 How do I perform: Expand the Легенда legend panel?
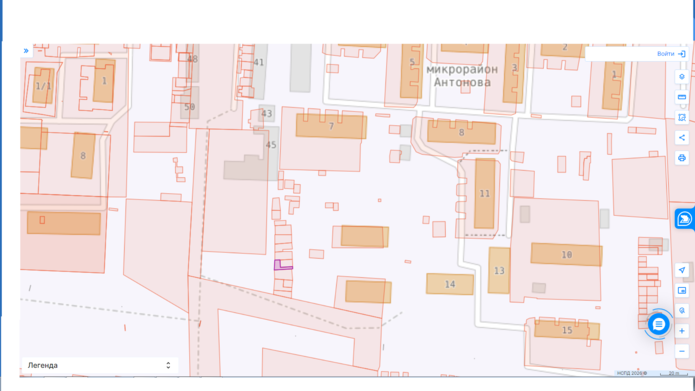100,365
